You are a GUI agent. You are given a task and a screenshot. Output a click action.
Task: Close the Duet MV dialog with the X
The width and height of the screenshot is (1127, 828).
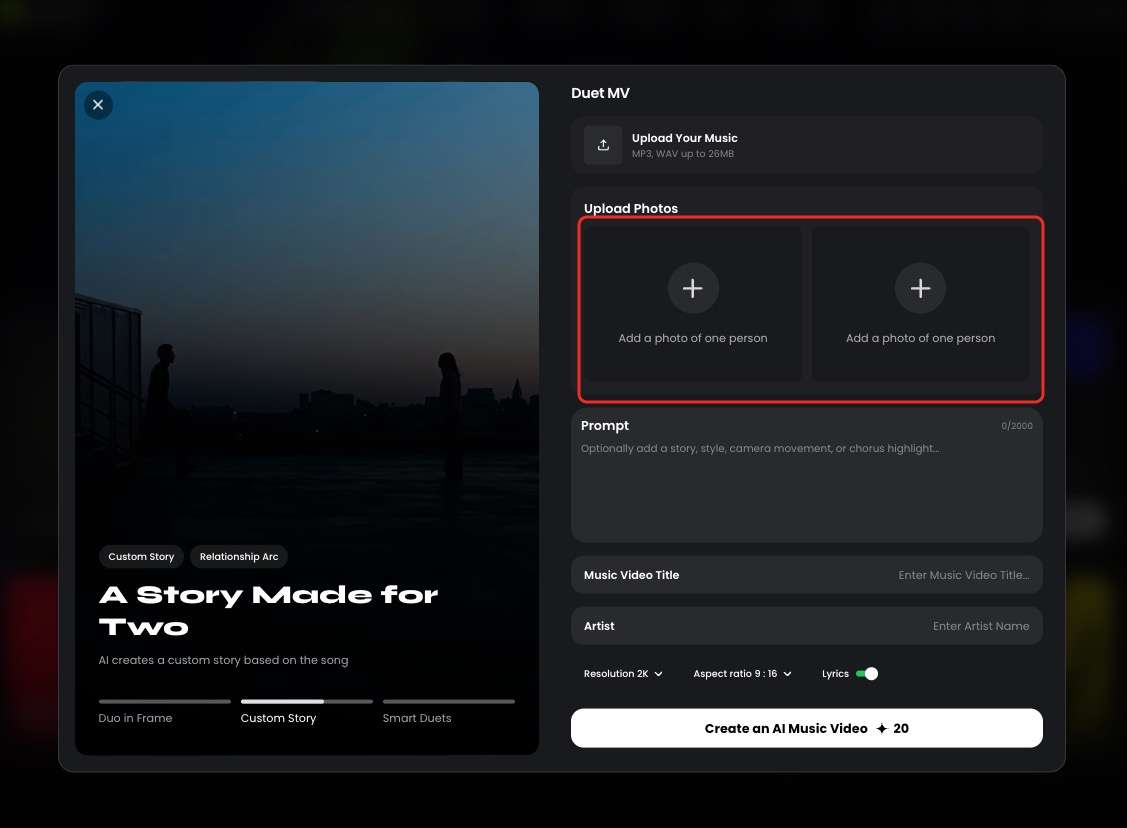point(98,105)
